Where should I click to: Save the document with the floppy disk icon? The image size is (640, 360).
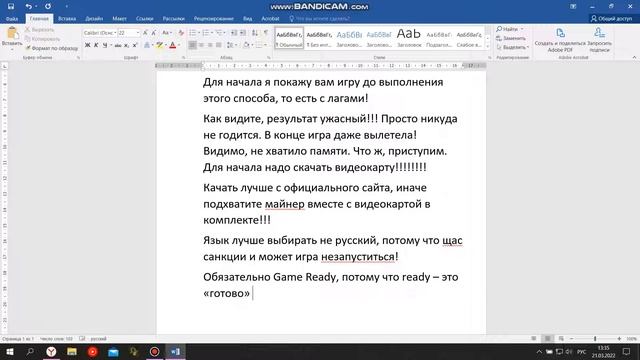click(x=11, y=7)
